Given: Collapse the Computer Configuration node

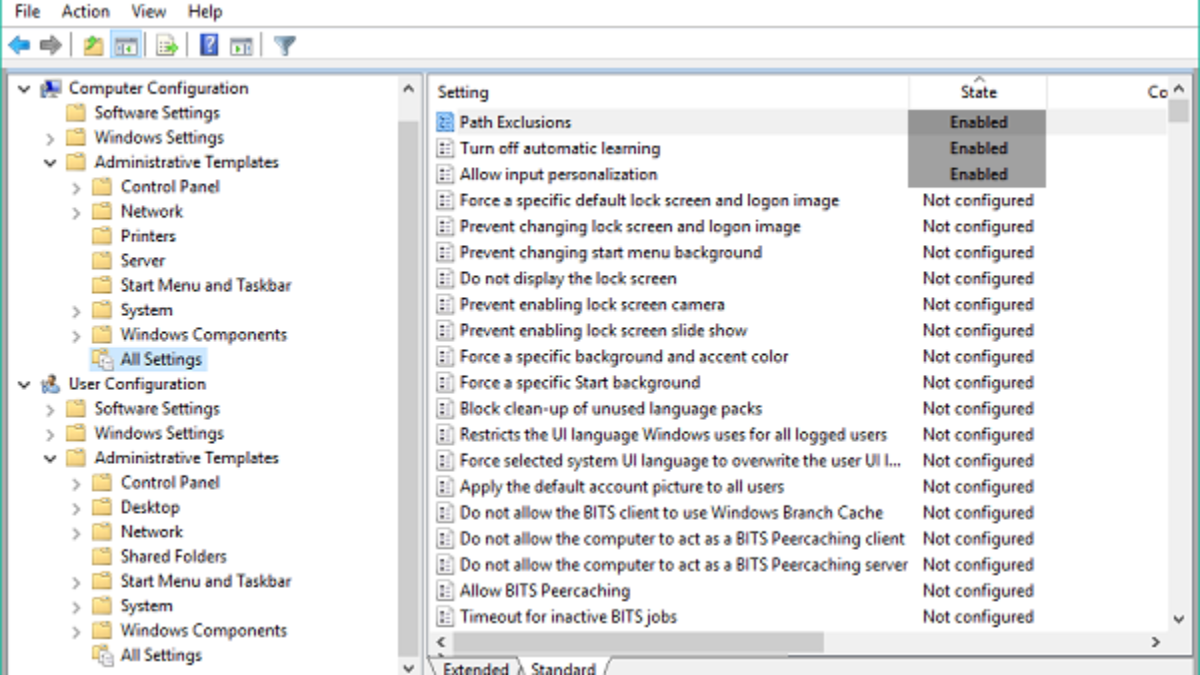Looking at the screenshot, I should point(24,88).
